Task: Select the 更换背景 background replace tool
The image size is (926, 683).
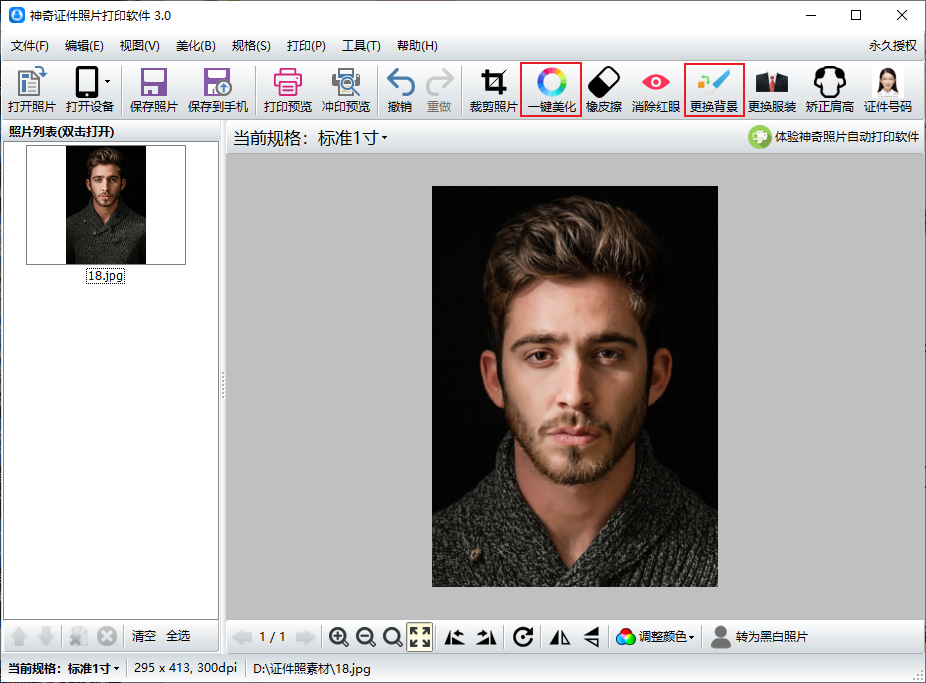Action: tap(714, 90)
